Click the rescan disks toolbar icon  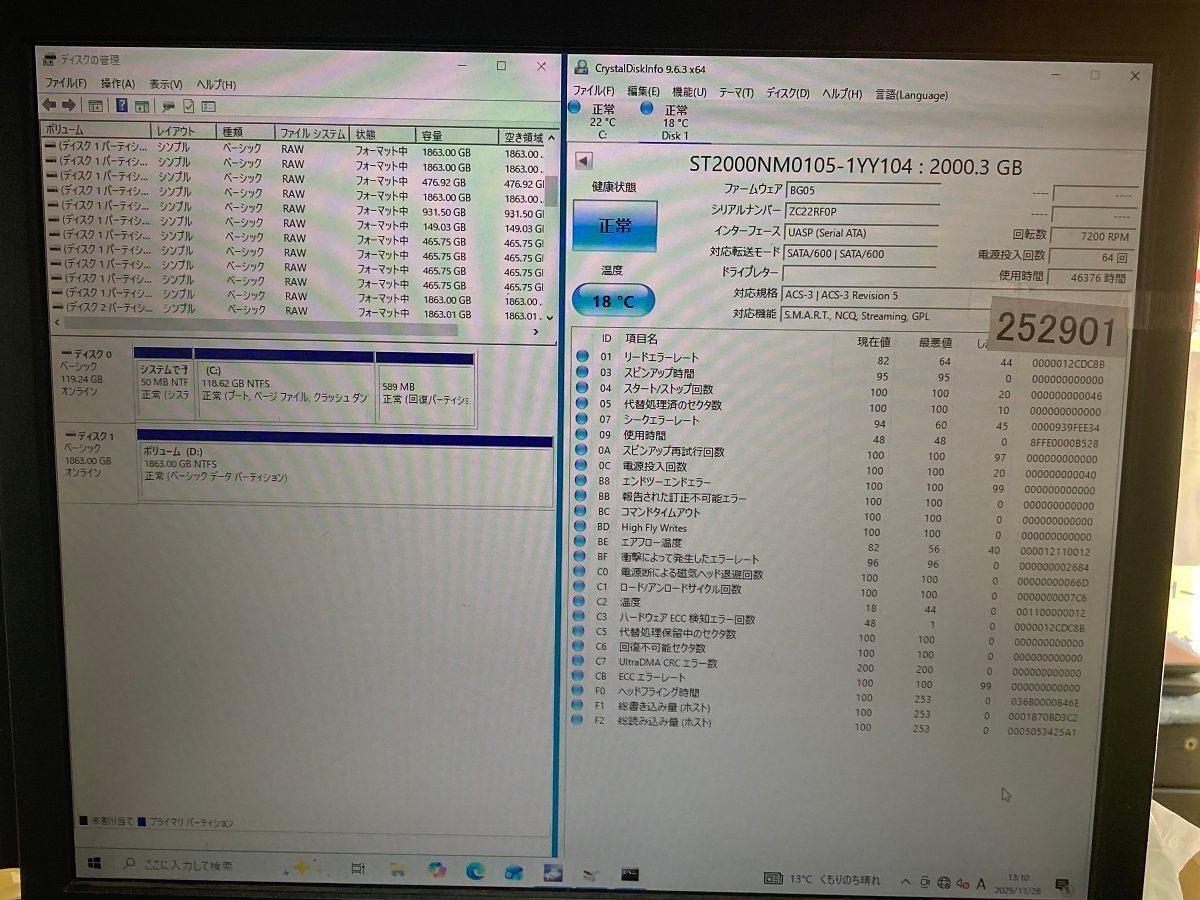168,106
